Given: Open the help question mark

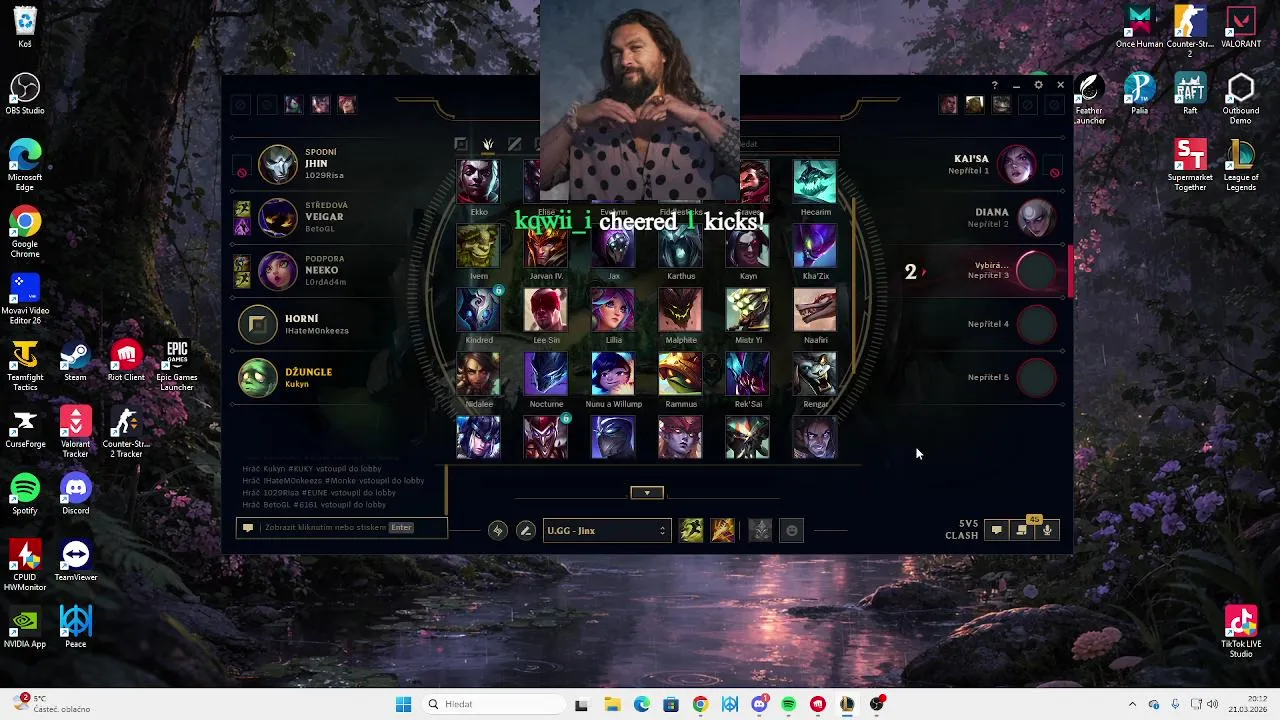Looking at the screenshot, I should (994, 85).
